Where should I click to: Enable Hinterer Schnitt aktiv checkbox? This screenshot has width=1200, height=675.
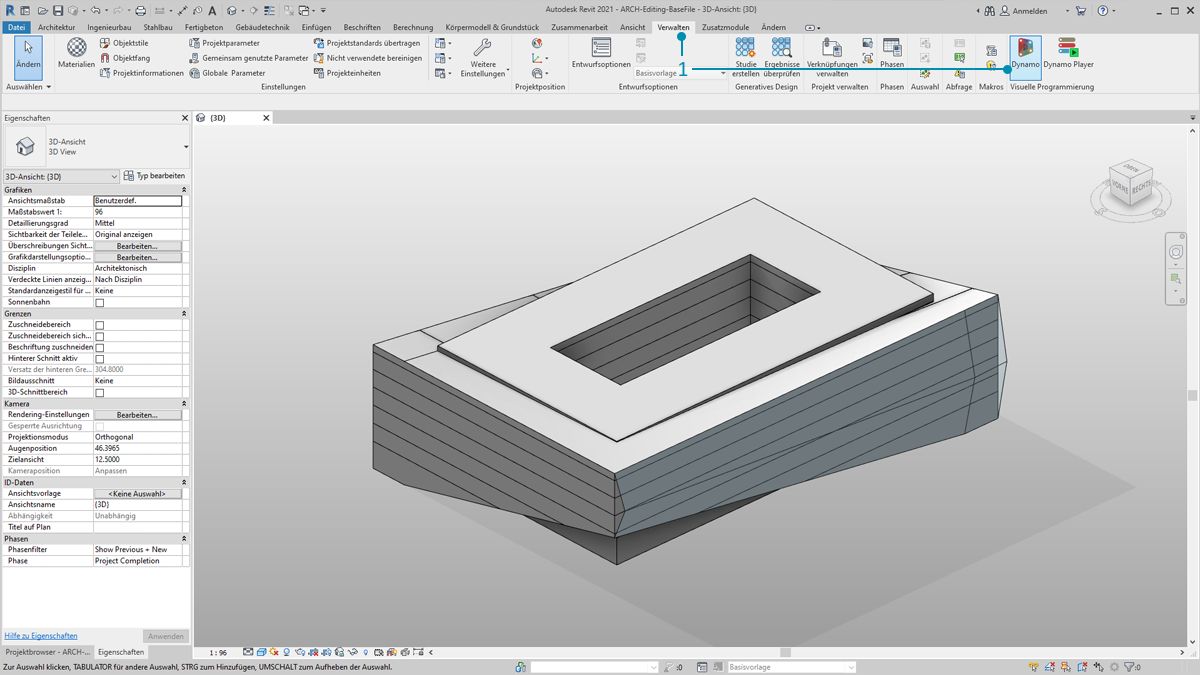99,358
